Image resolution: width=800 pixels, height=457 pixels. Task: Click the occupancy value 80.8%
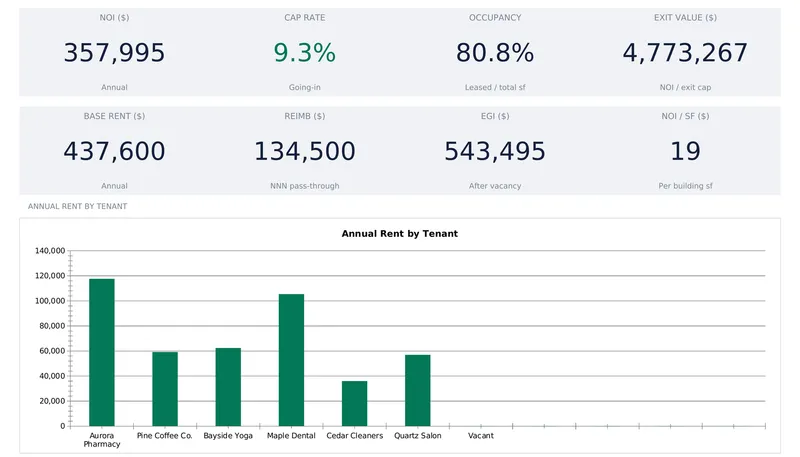495,53
